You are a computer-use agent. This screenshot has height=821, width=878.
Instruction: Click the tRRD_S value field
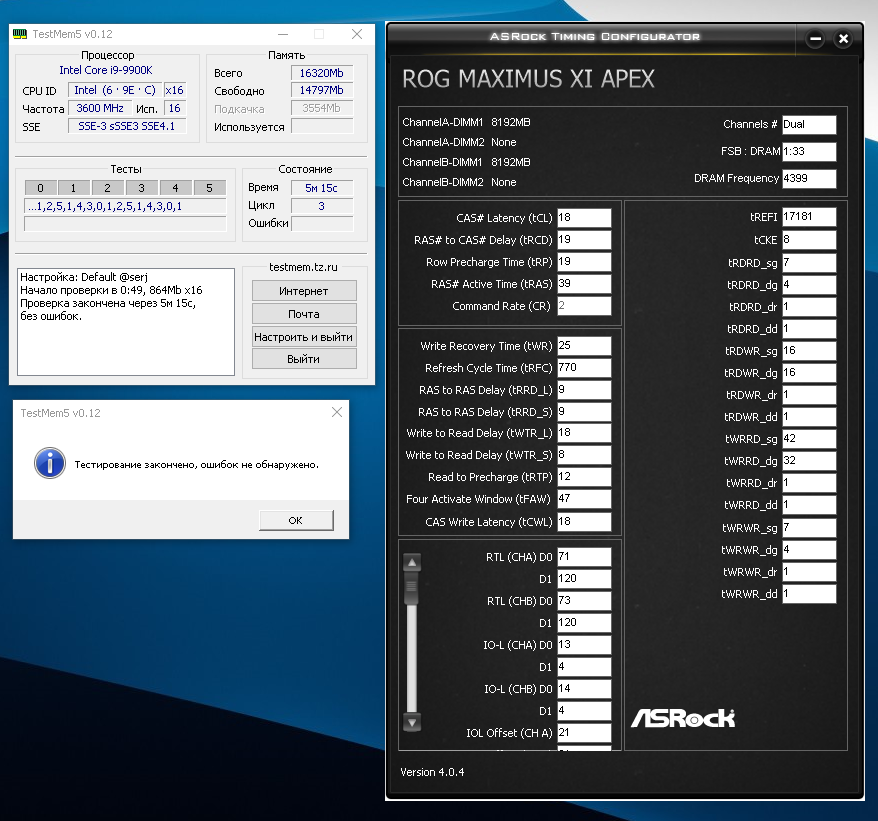pos(584,412)
